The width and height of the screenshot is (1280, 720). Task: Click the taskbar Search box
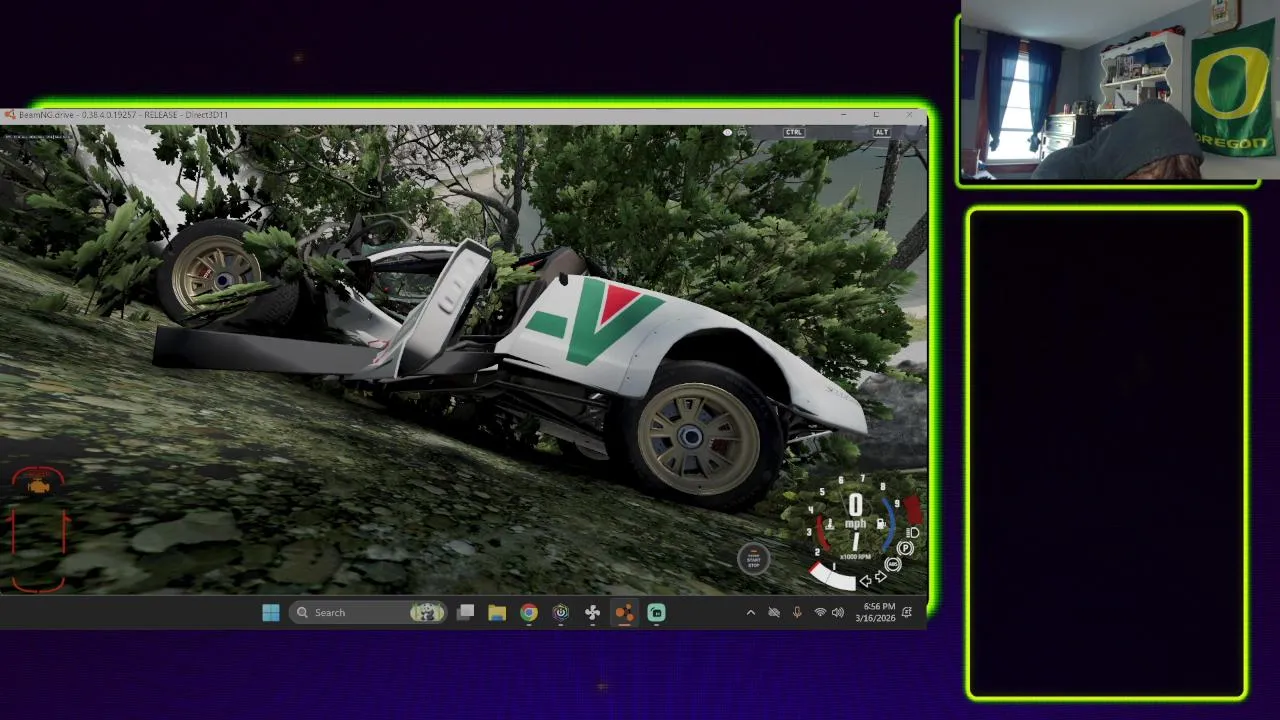pyautogui.click(x=369, y=612)
